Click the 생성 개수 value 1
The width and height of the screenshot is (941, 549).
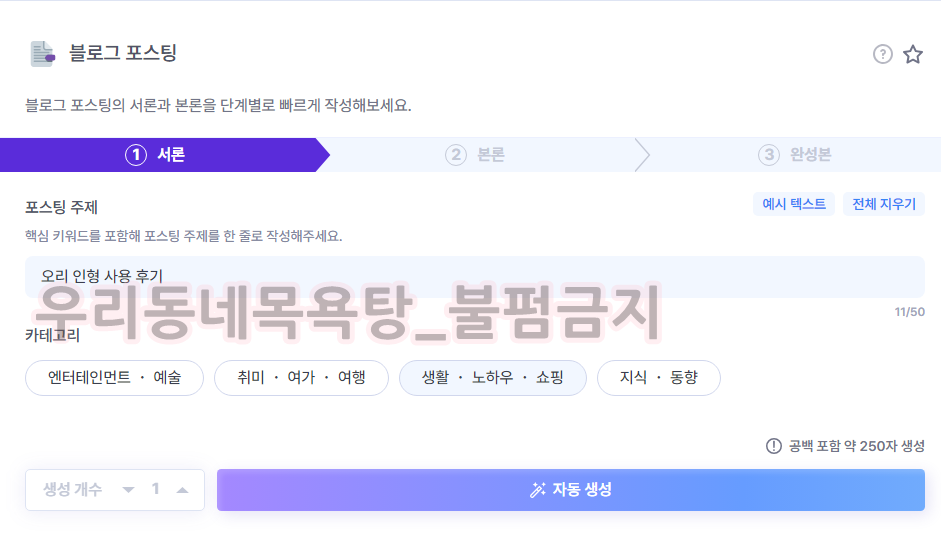tap(155, 490)
